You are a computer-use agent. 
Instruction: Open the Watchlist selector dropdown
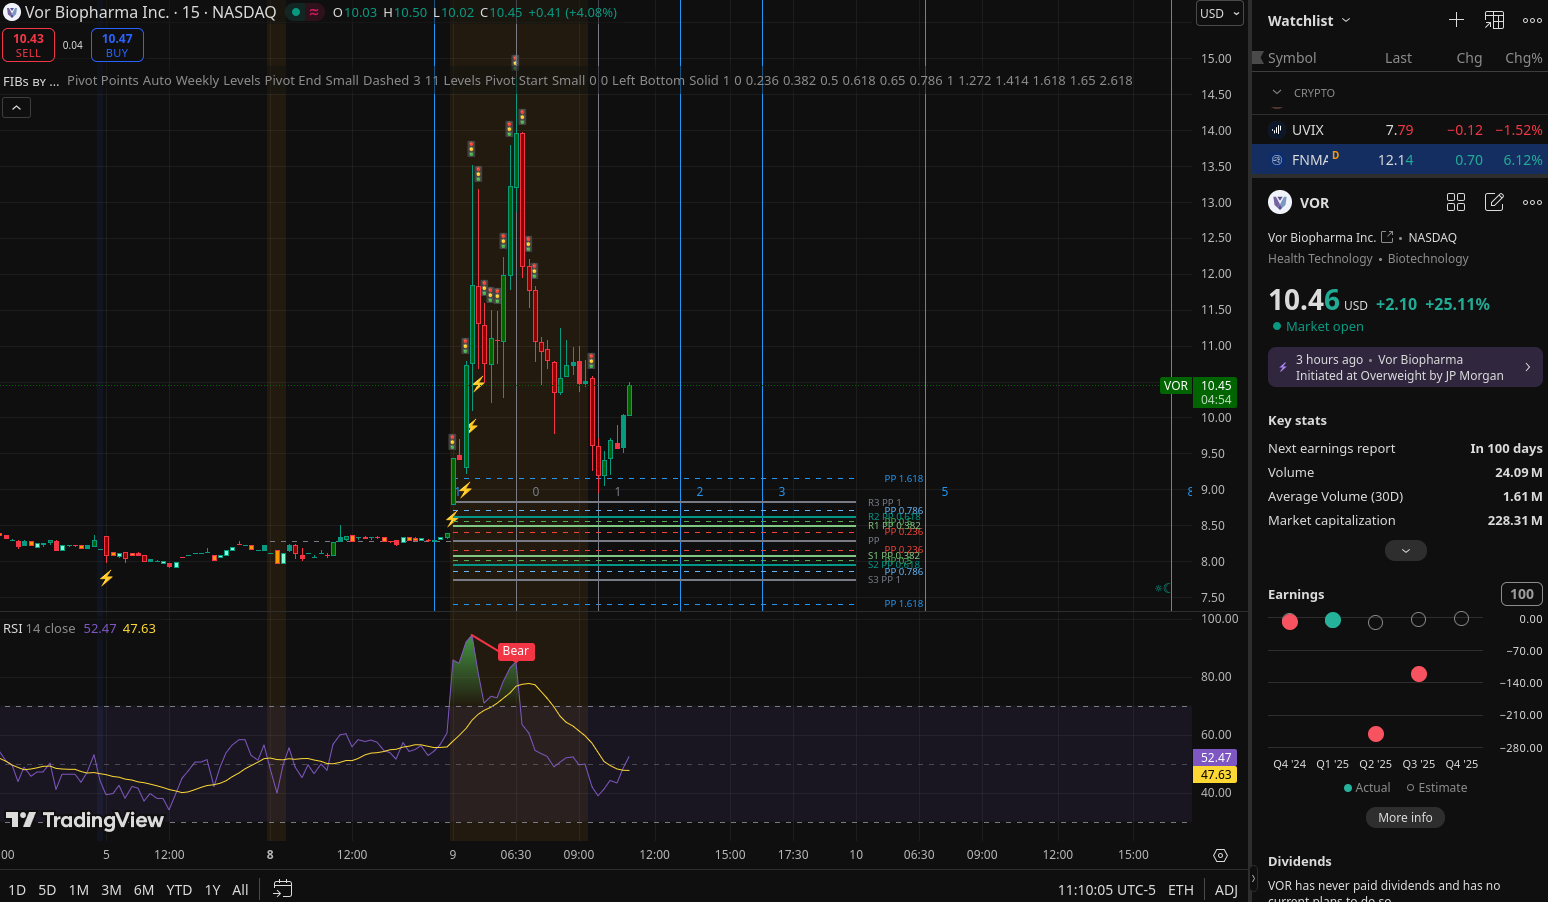pos(1309,20)
